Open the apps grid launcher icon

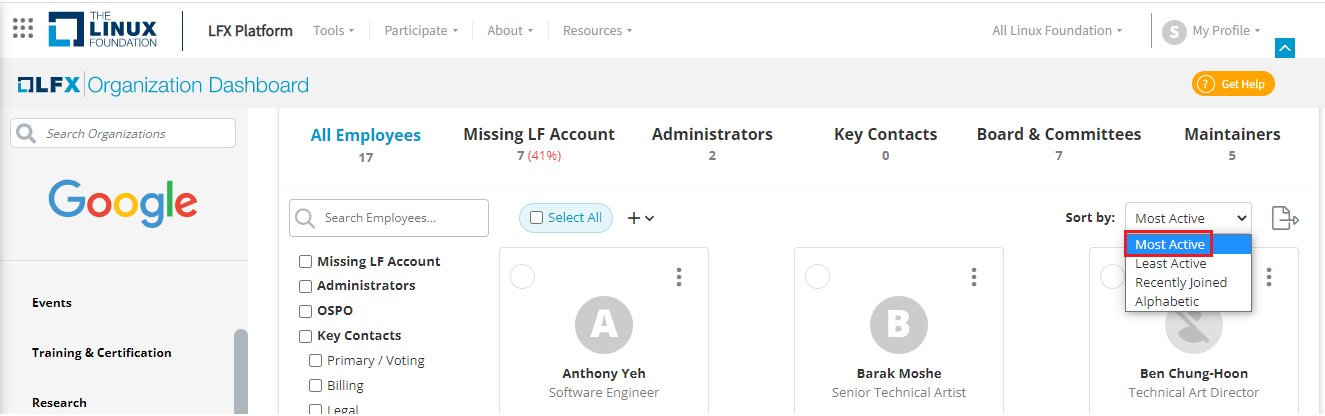(23, 28)
